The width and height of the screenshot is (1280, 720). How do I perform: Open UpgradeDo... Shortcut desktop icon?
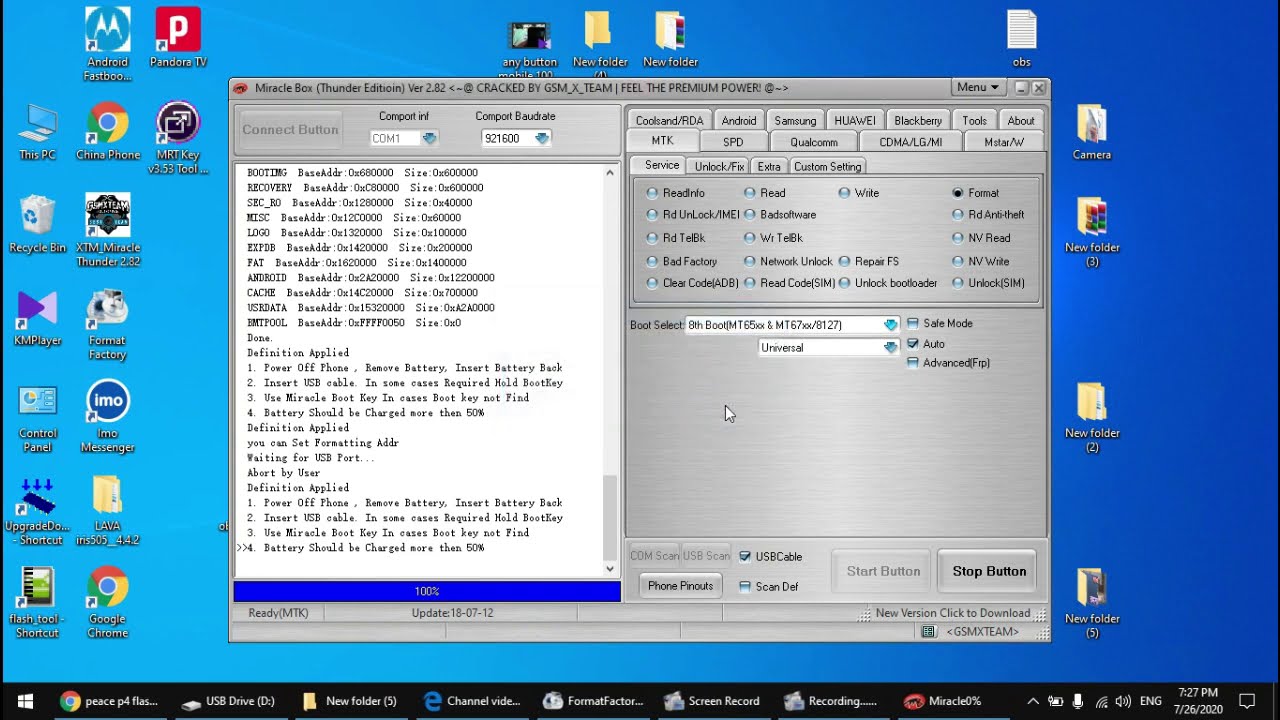click(37, 510)
